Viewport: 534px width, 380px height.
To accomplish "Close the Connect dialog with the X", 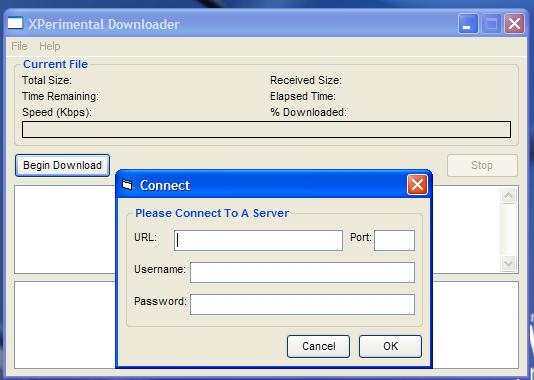I will click(x=417, y=185).
